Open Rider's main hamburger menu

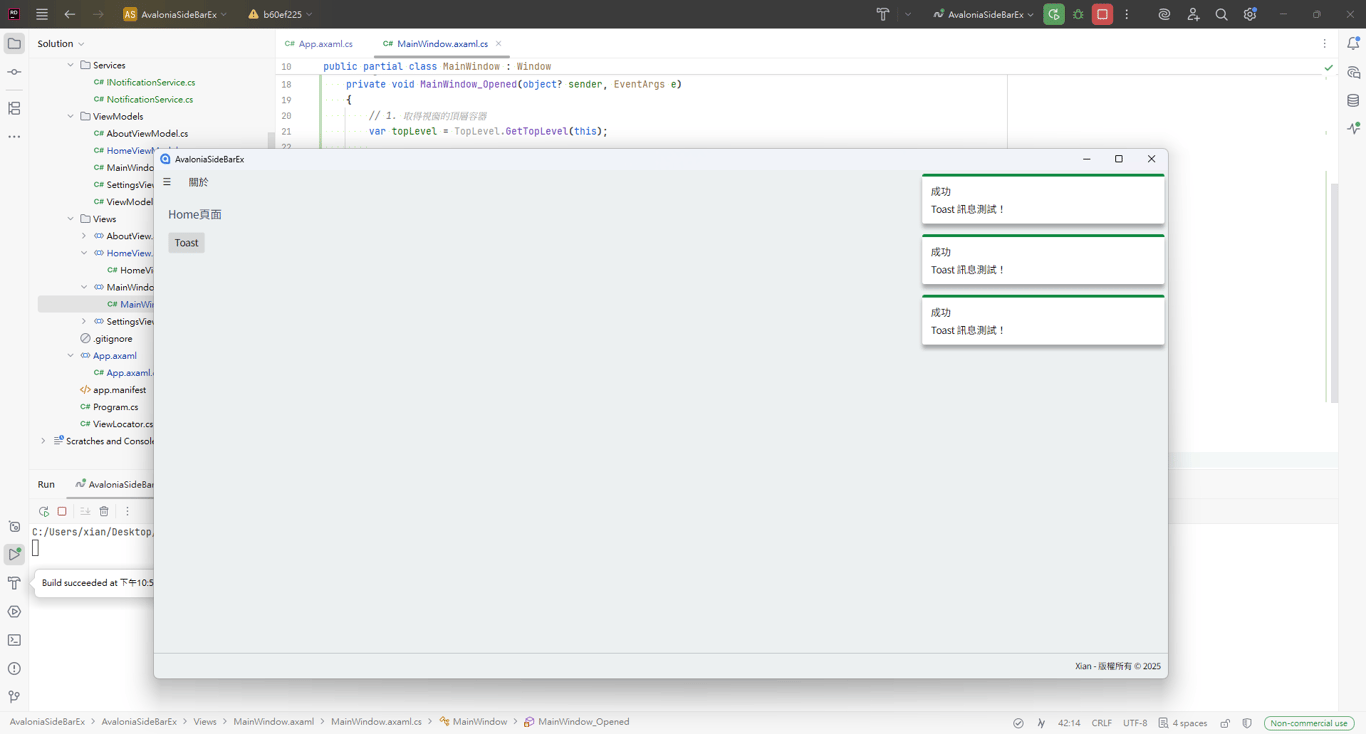coord(42,14)
